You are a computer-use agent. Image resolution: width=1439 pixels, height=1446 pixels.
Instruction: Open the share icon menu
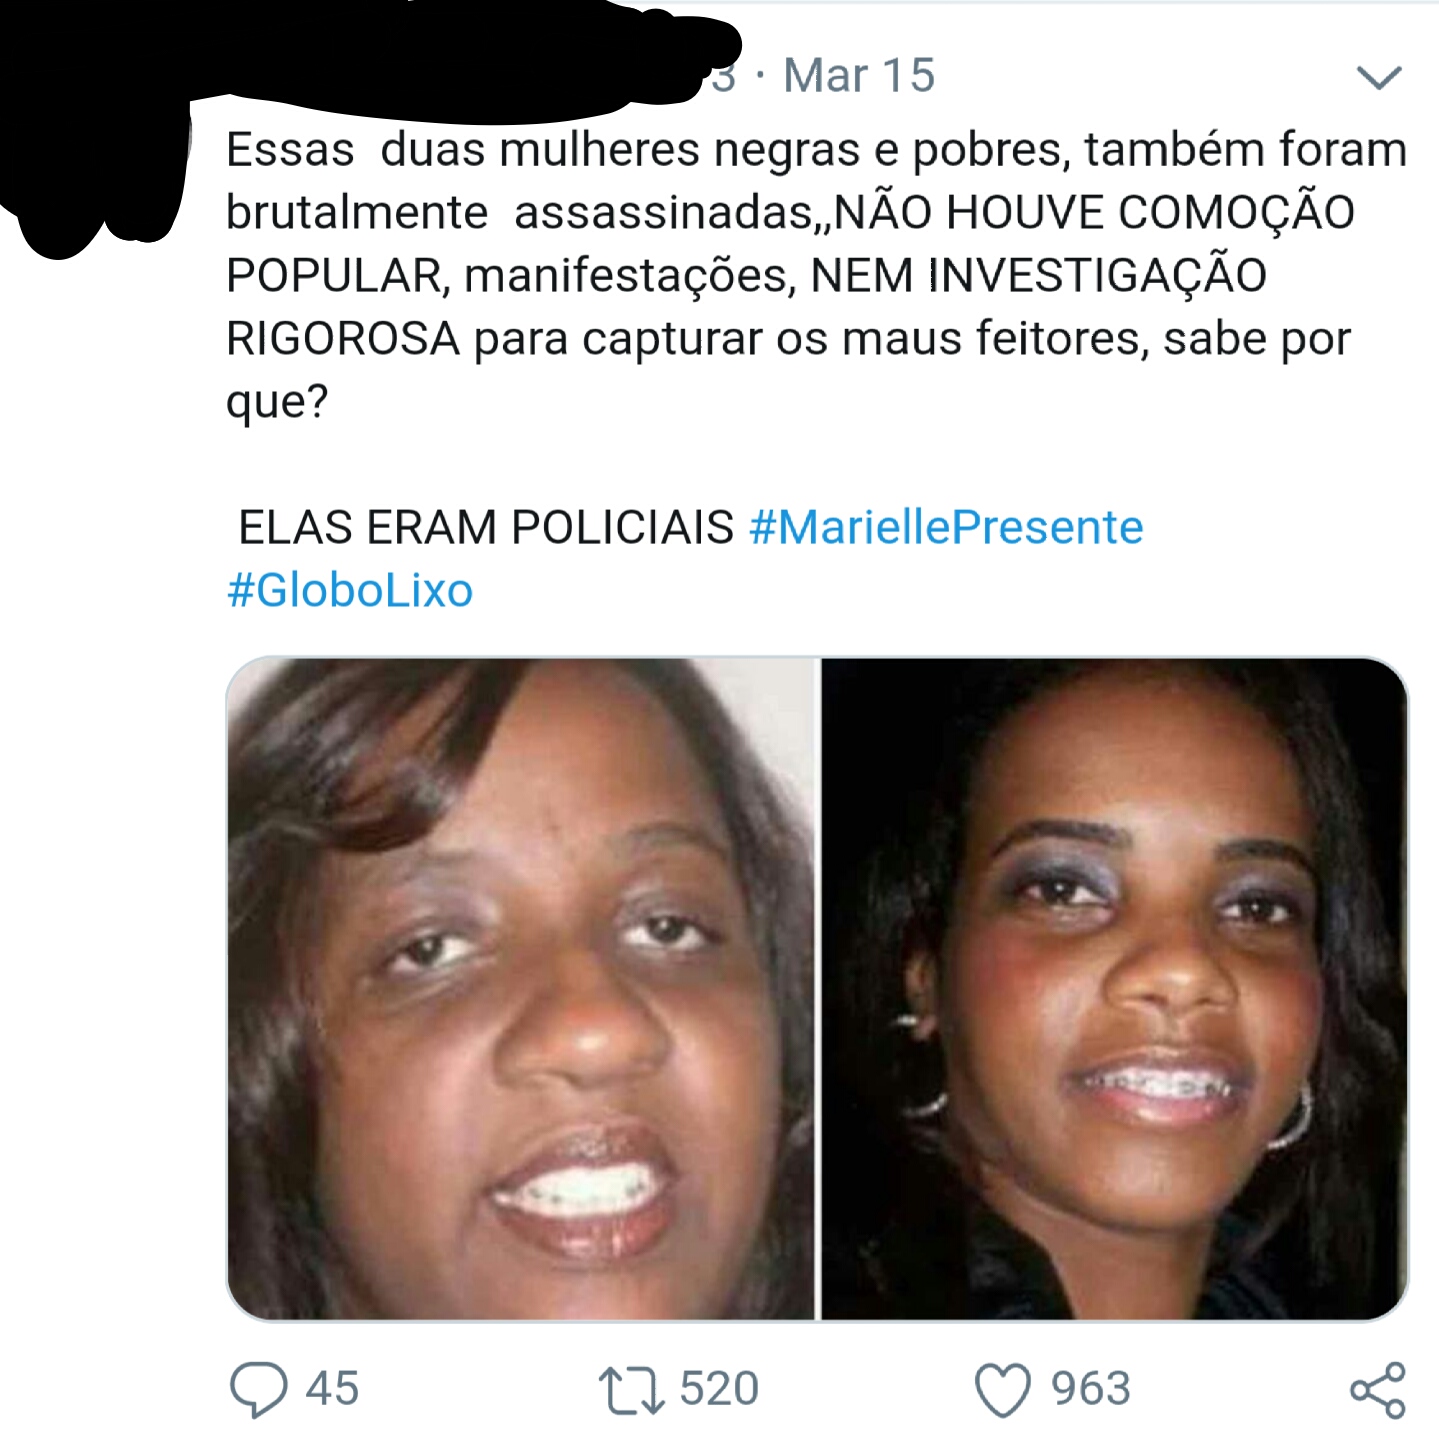tap(1378, 1390)
